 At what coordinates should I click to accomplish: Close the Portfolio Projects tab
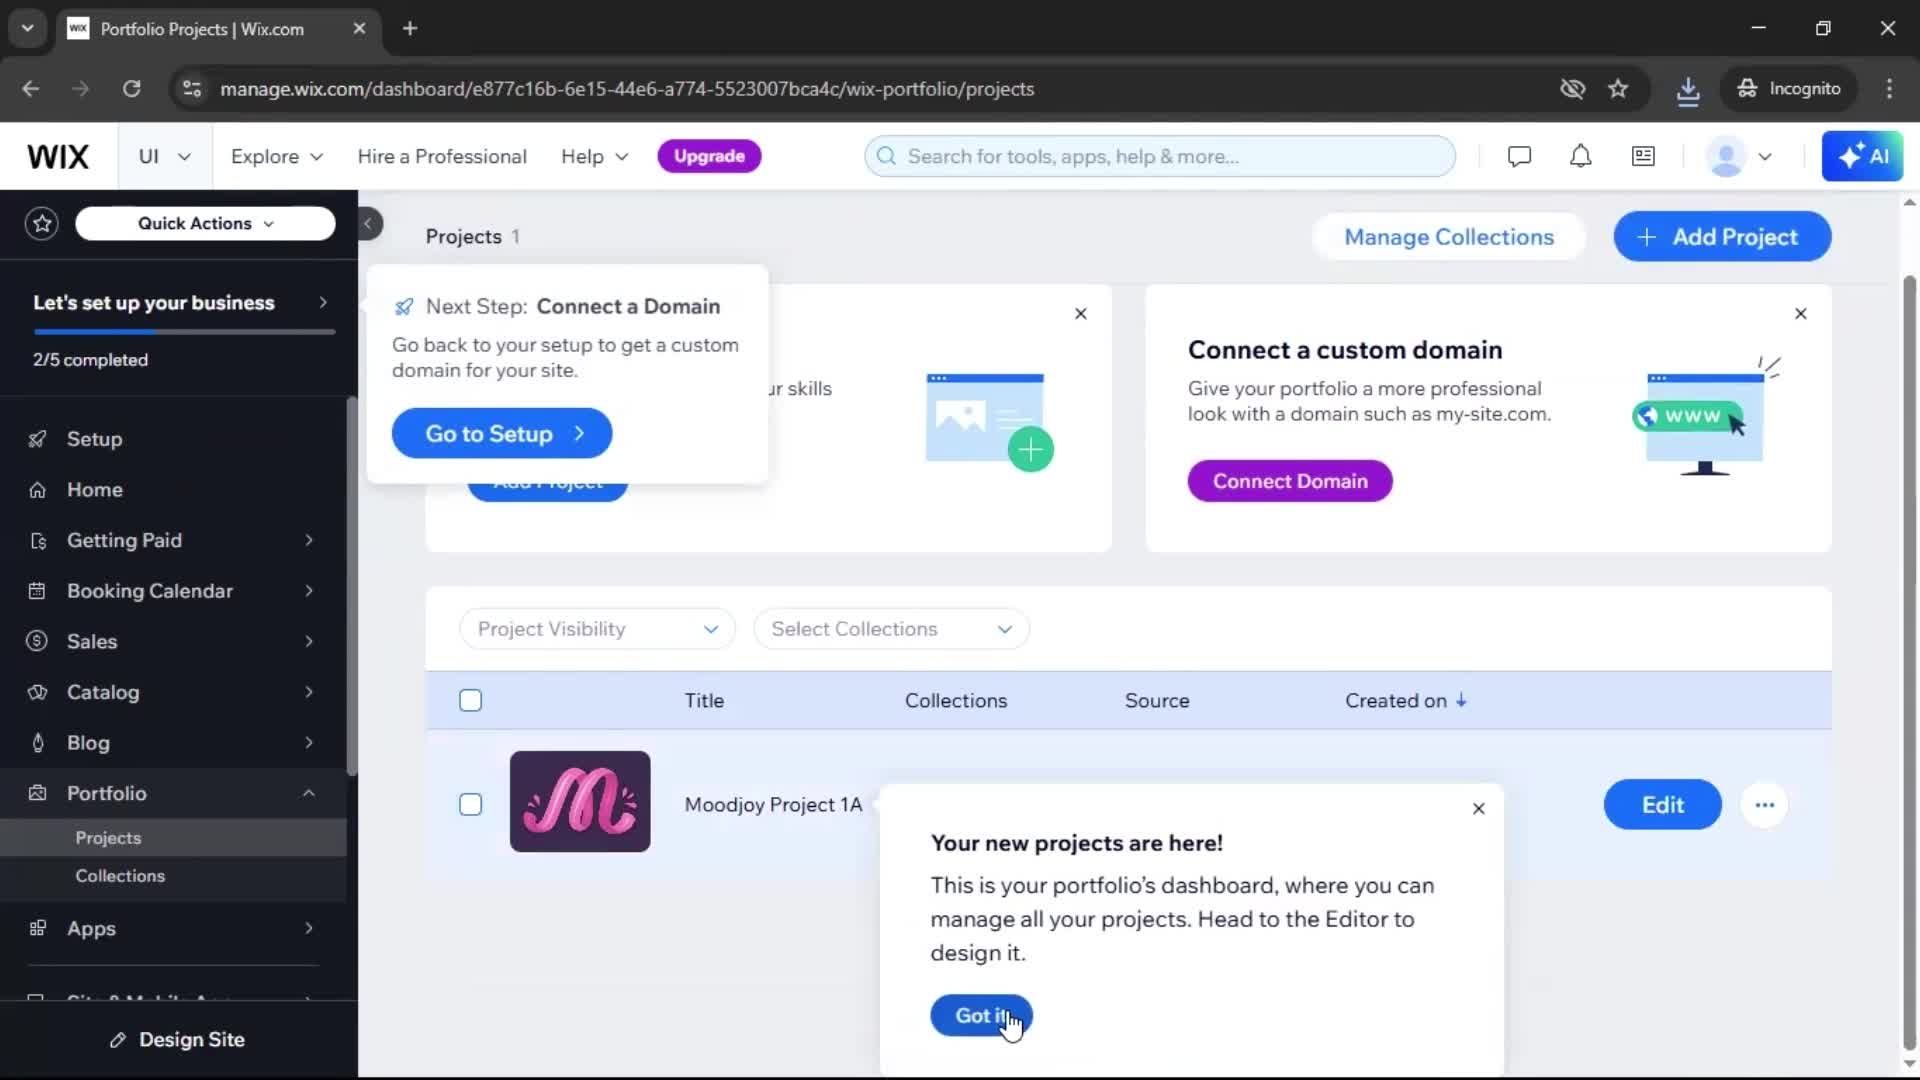359,28
